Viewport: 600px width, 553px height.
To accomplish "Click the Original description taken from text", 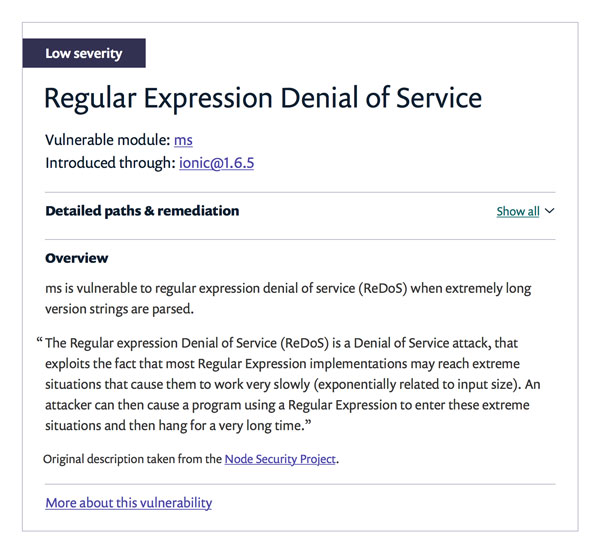I will click(x=132, y=459).
